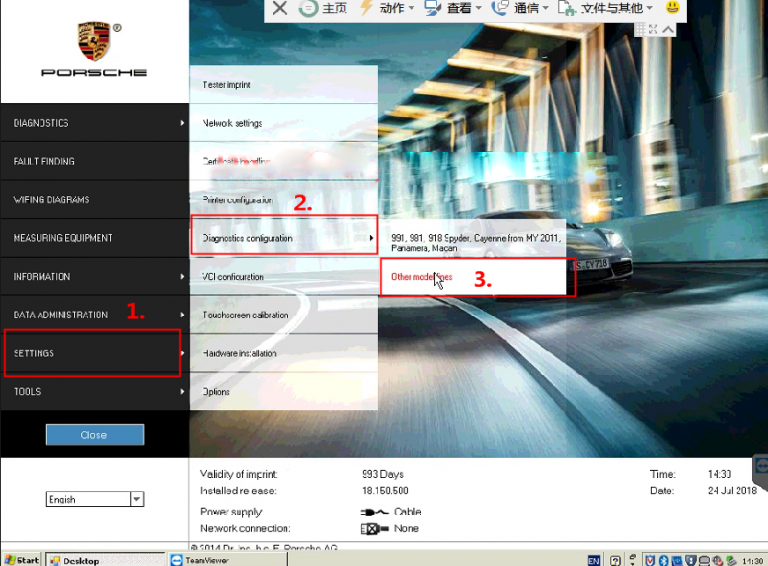This screenshot has height=566, width=768.
Task: Click the TeamViewer taskbar item
Action: coord(227,560)
